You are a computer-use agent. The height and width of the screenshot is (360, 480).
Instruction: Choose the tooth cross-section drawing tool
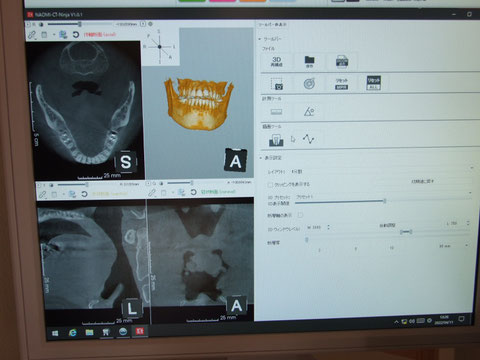pyautogui.click(x=276, y=140)
